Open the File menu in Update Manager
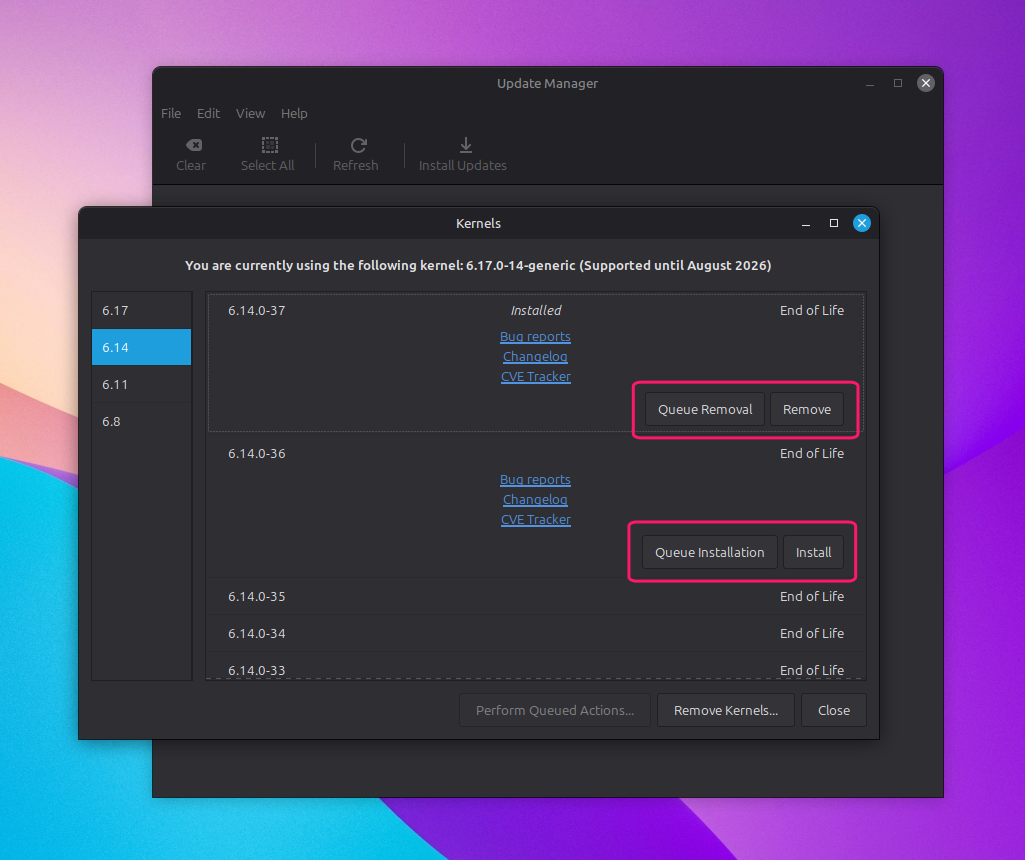This screenshot has width=1025, height=860. [171, 113]
